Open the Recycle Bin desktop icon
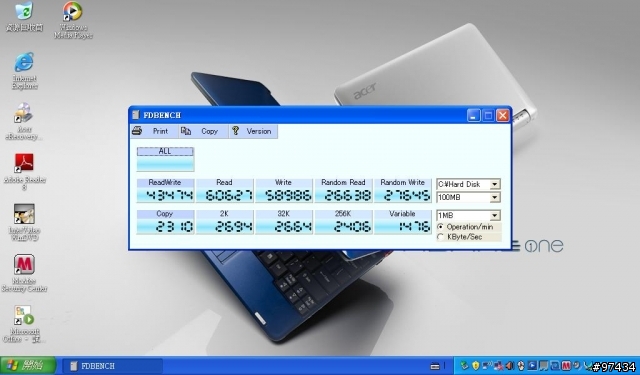 tap(24, 16)
